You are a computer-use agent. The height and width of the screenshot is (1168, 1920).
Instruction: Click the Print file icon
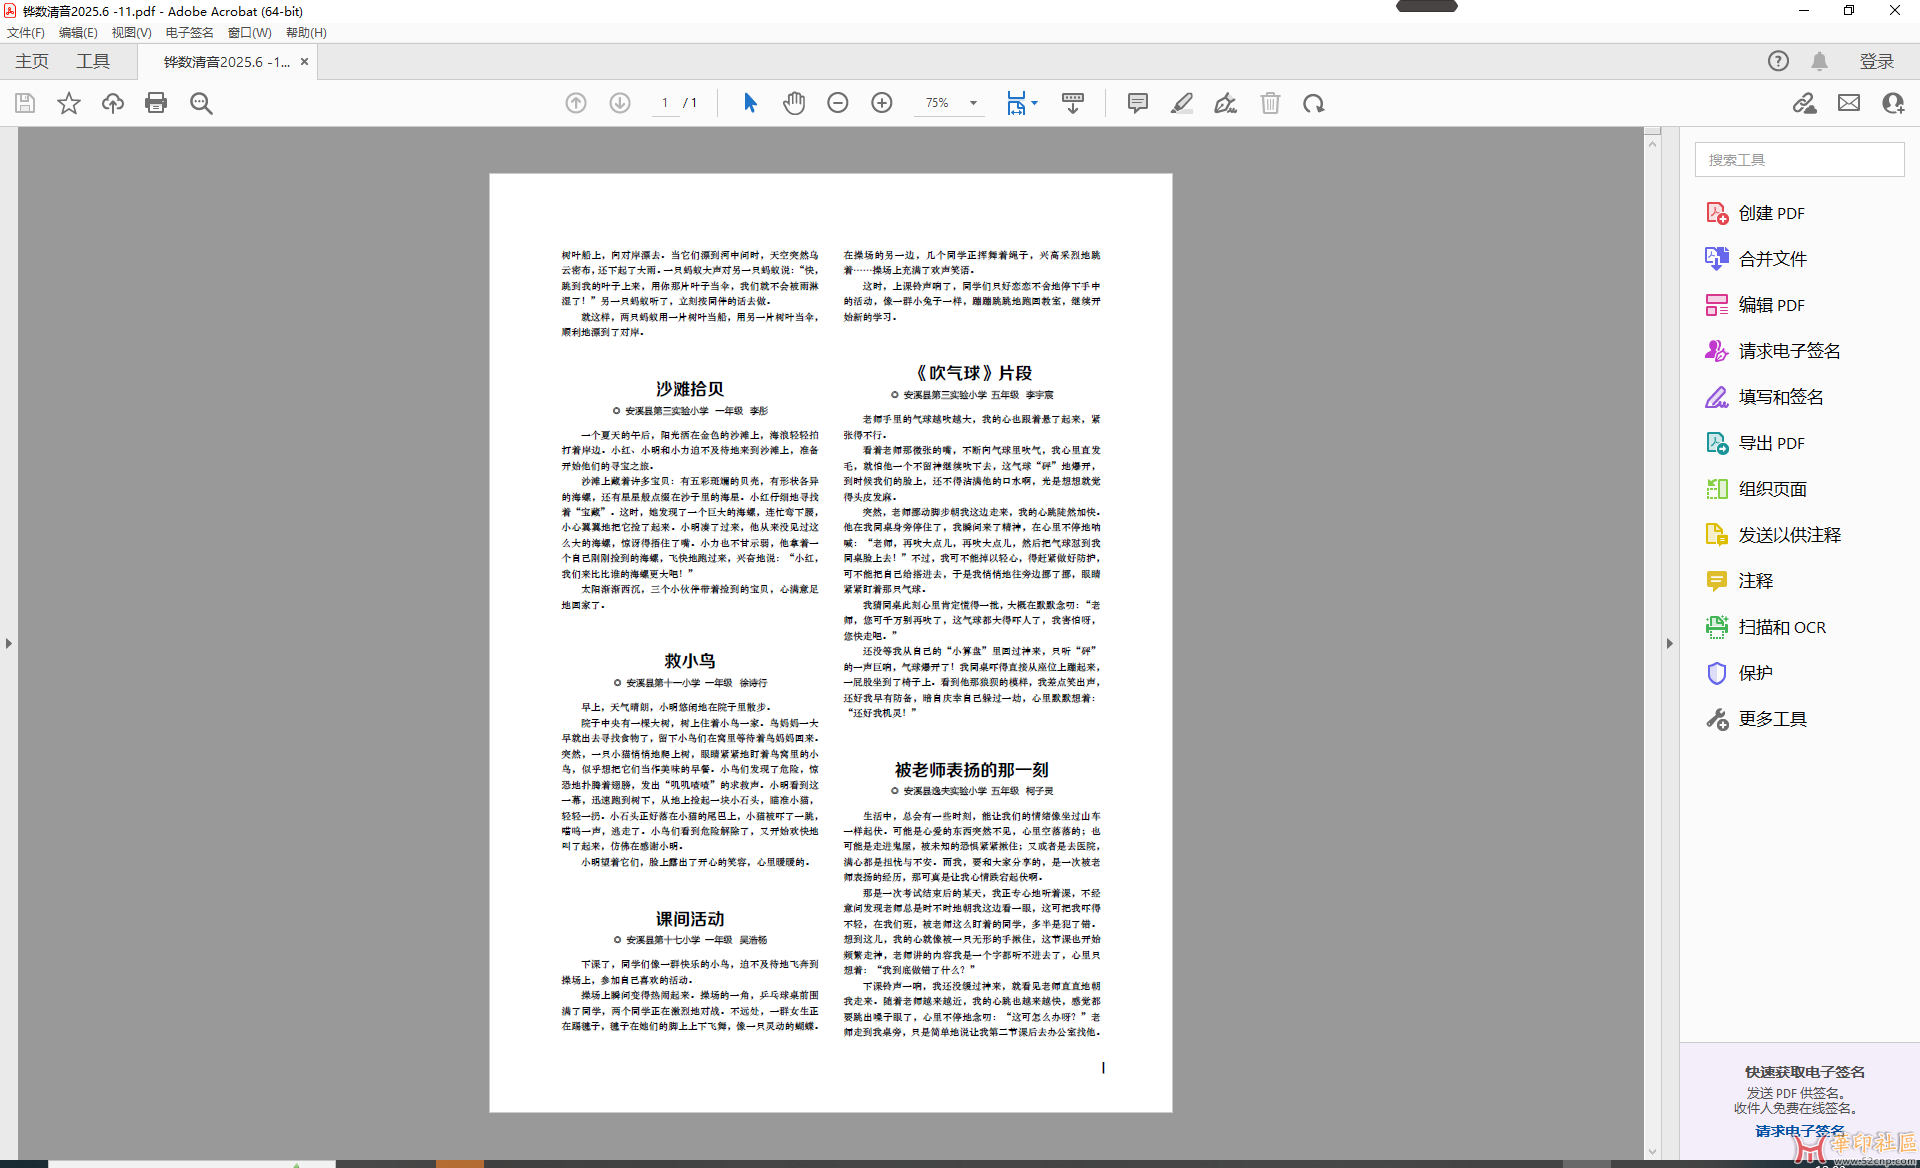[156, 103]
